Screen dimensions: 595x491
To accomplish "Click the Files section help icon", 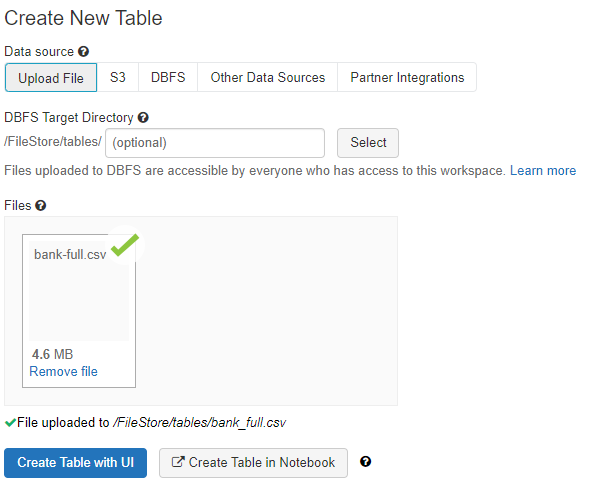I will tap(41, 206).
